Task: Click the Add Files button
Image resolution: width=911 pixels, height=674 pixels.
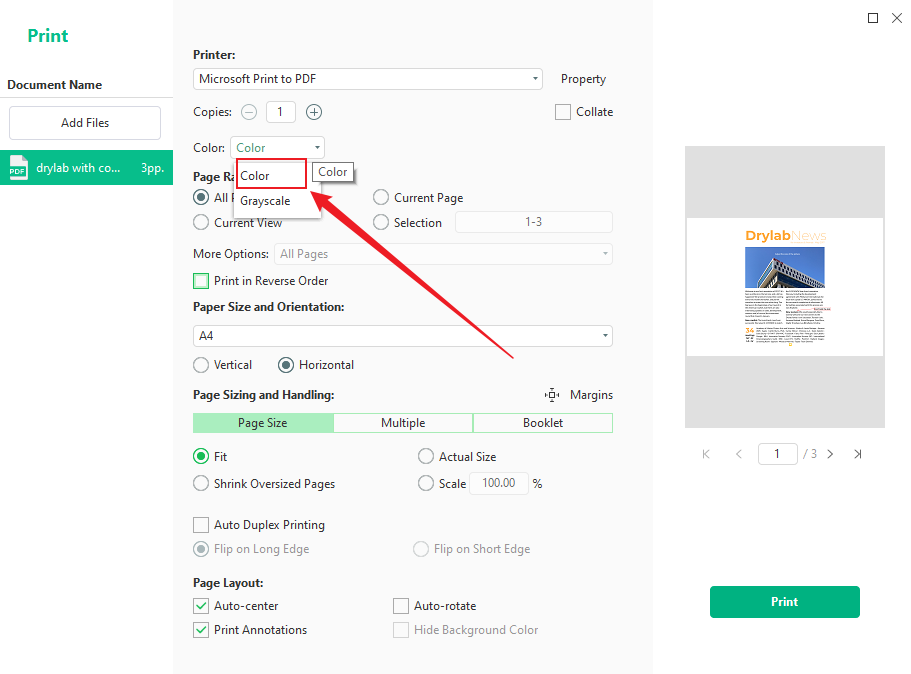Action: pos(84,122)
